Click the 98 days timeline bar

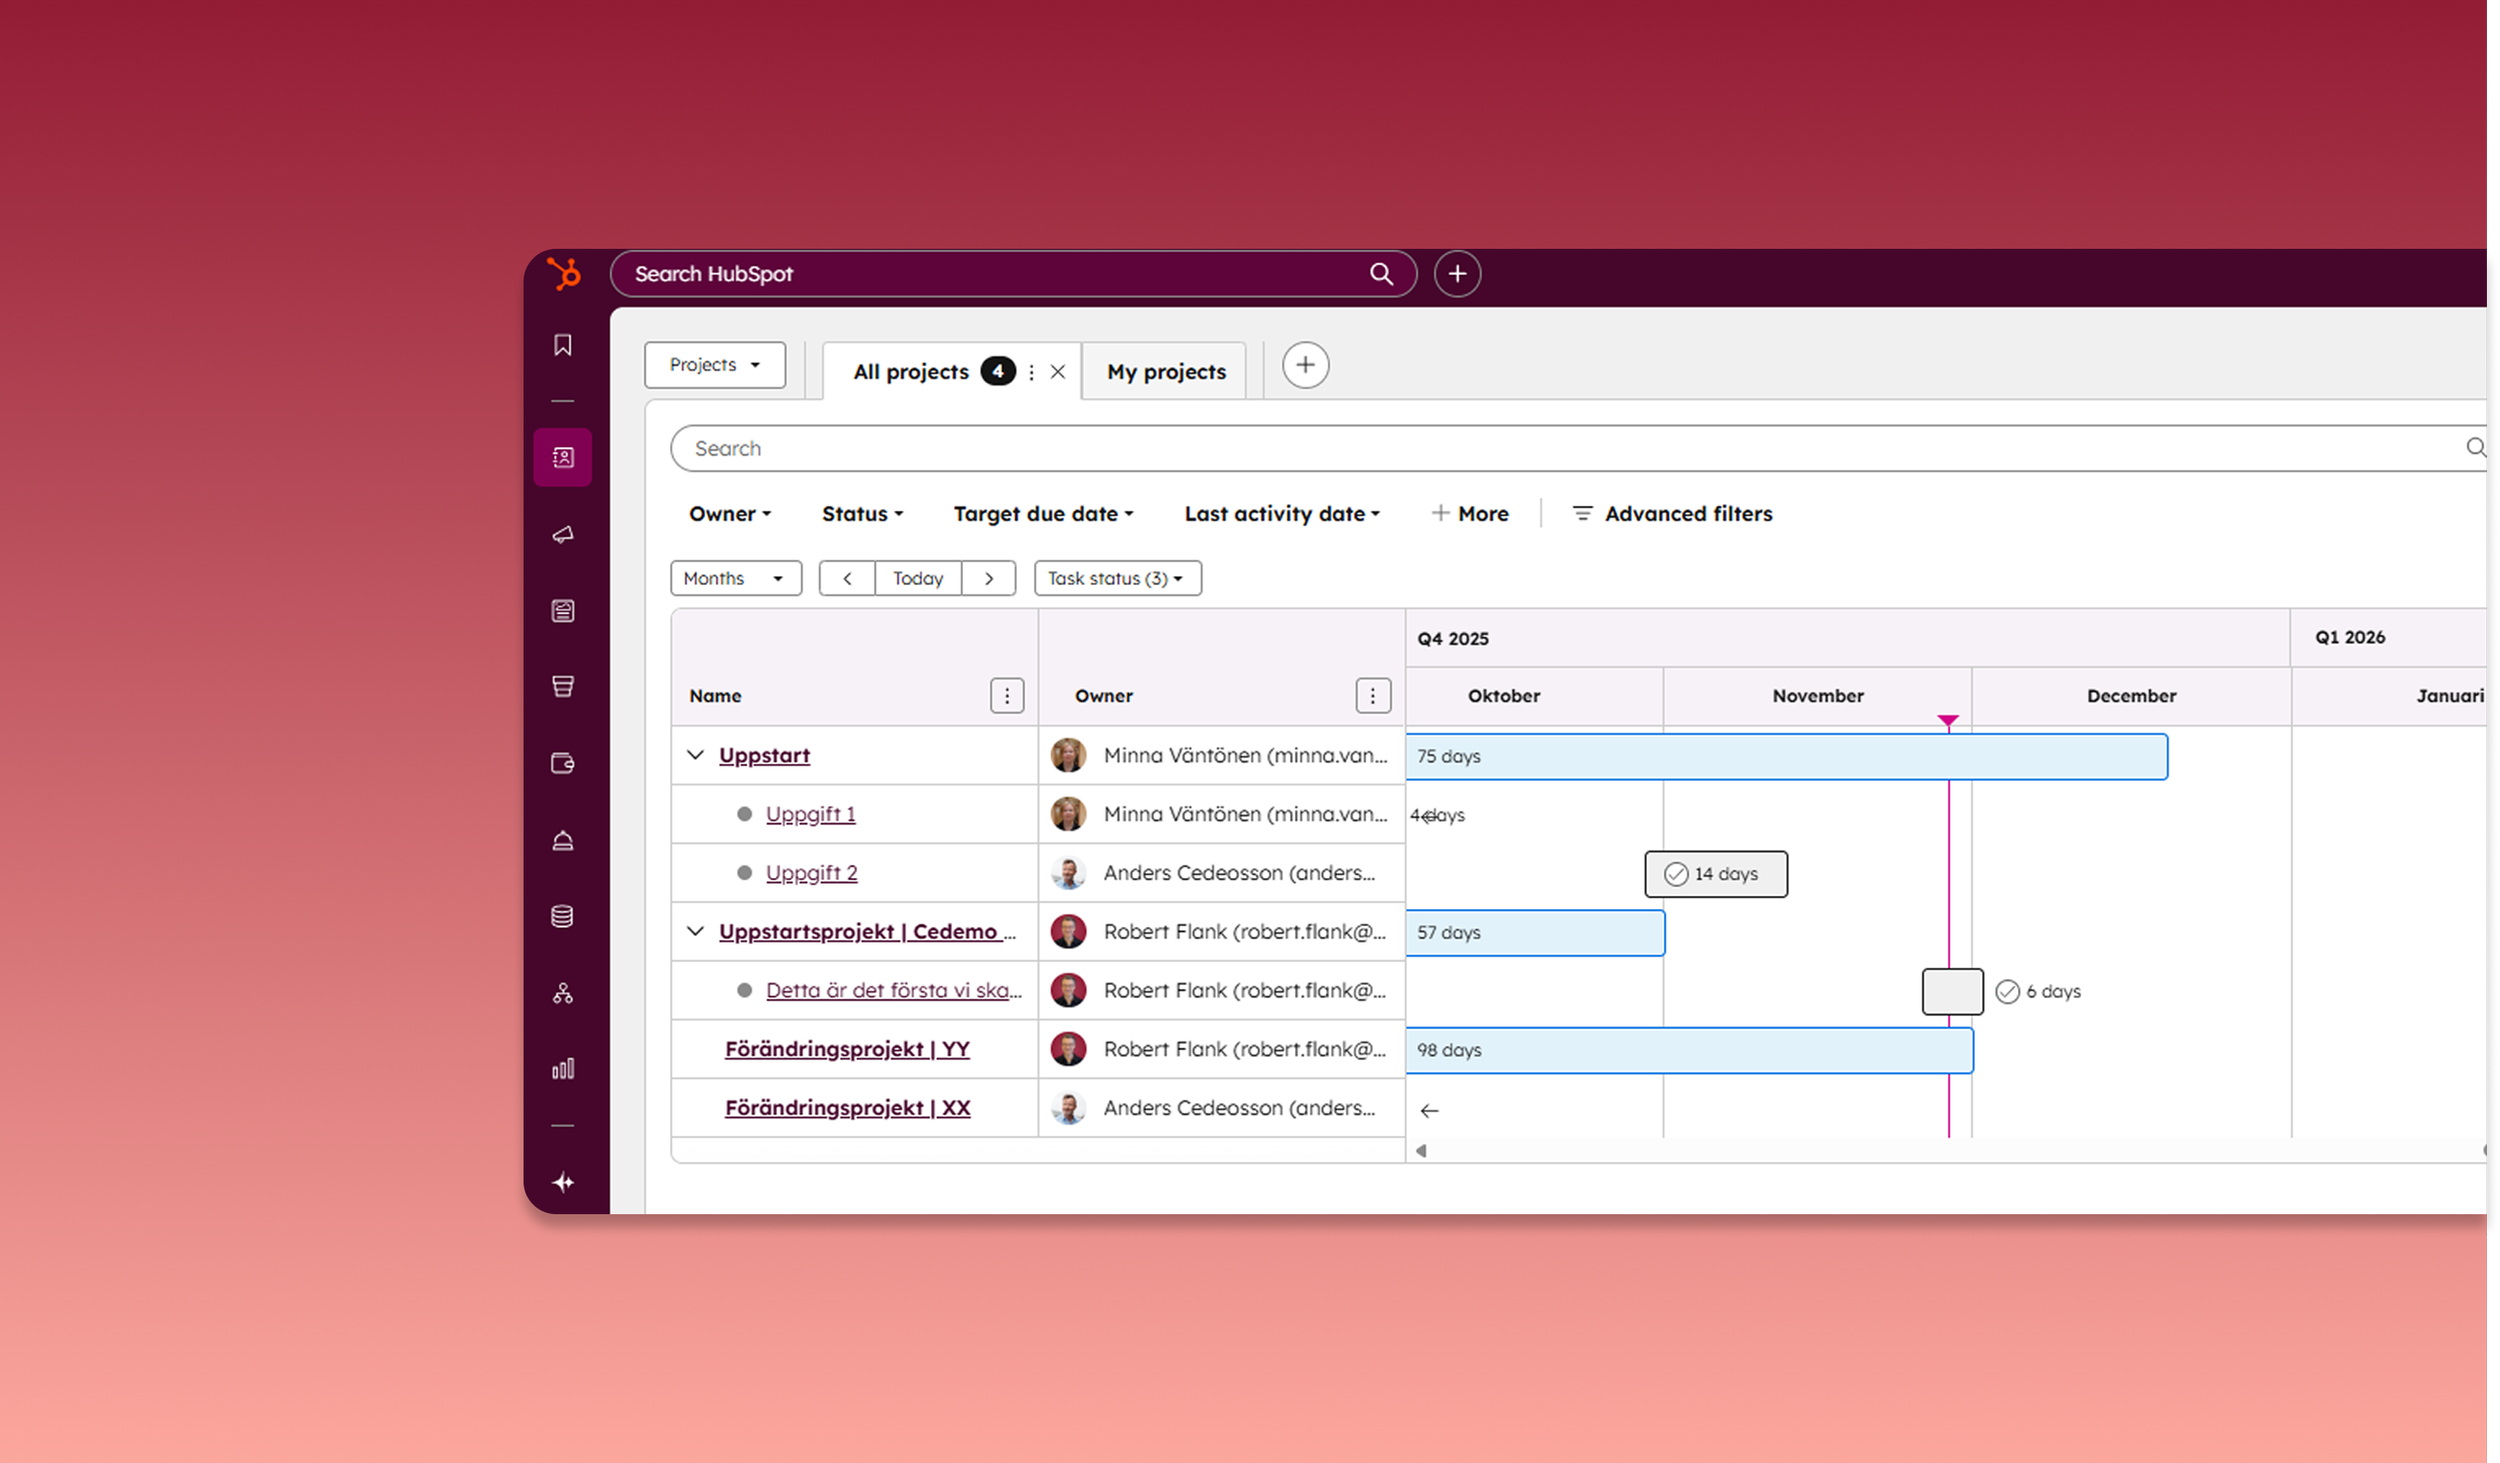coord(1690,1051)
